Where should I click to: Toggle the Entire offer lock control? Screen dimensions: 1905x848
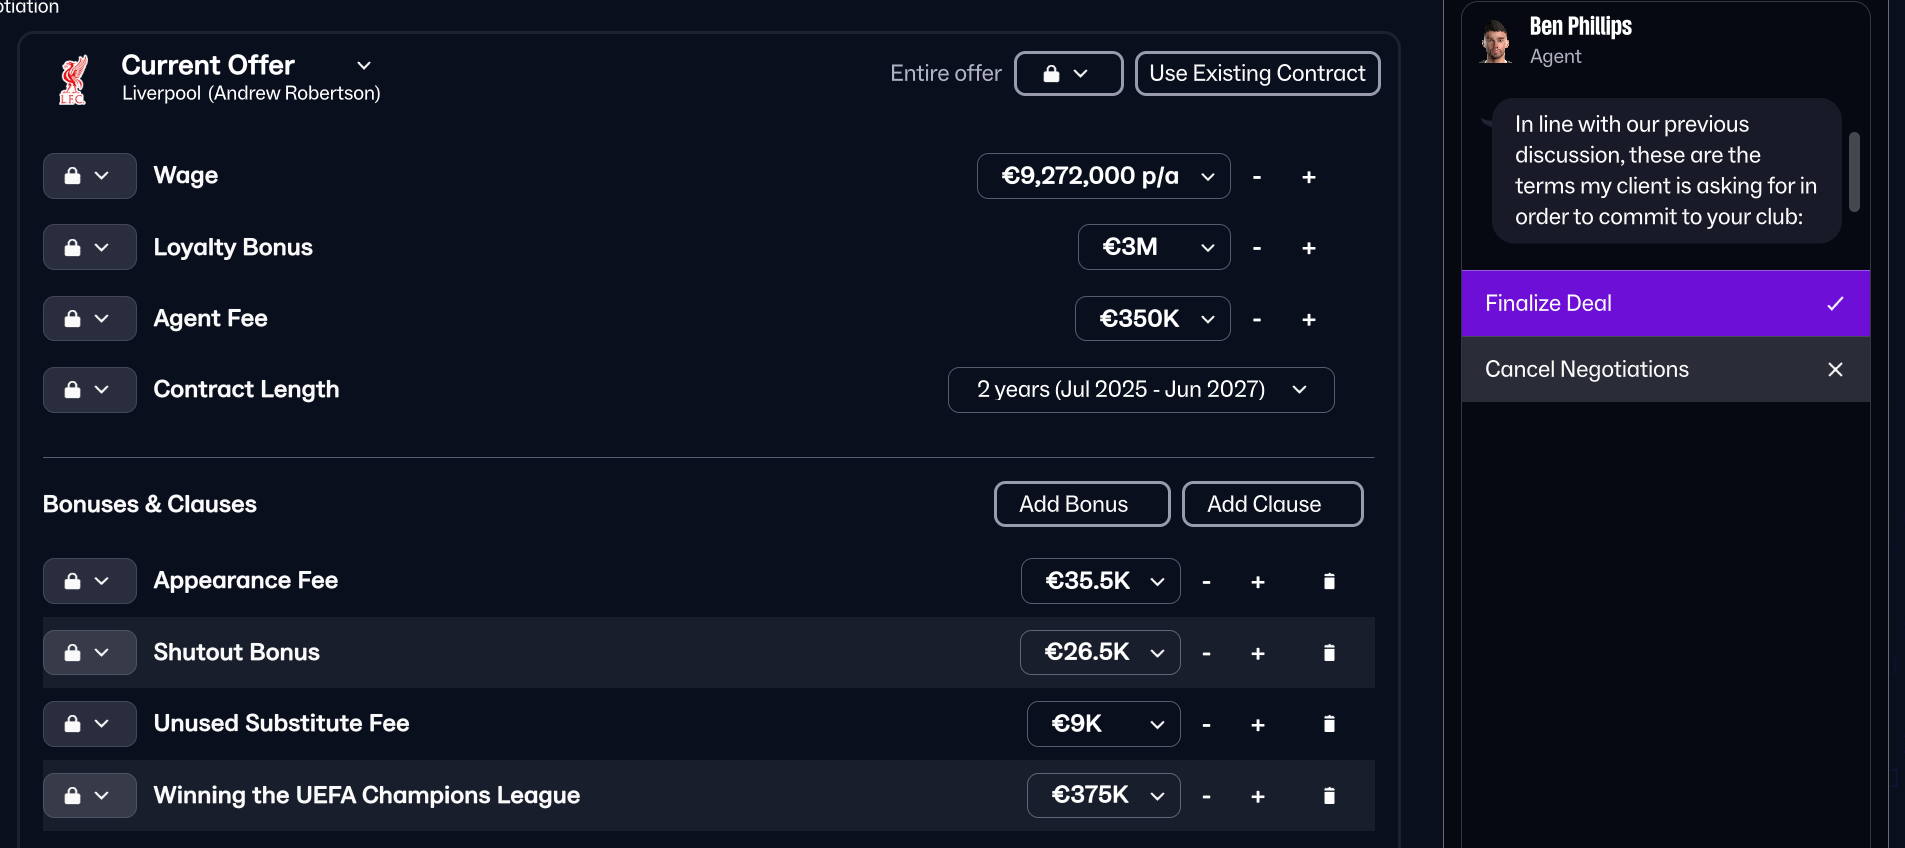coord(1067,73)
